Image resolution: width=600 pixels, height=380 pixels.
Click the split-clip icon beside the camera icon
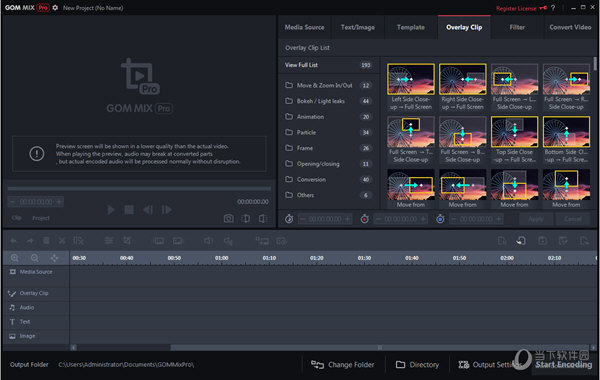[246, 219]
